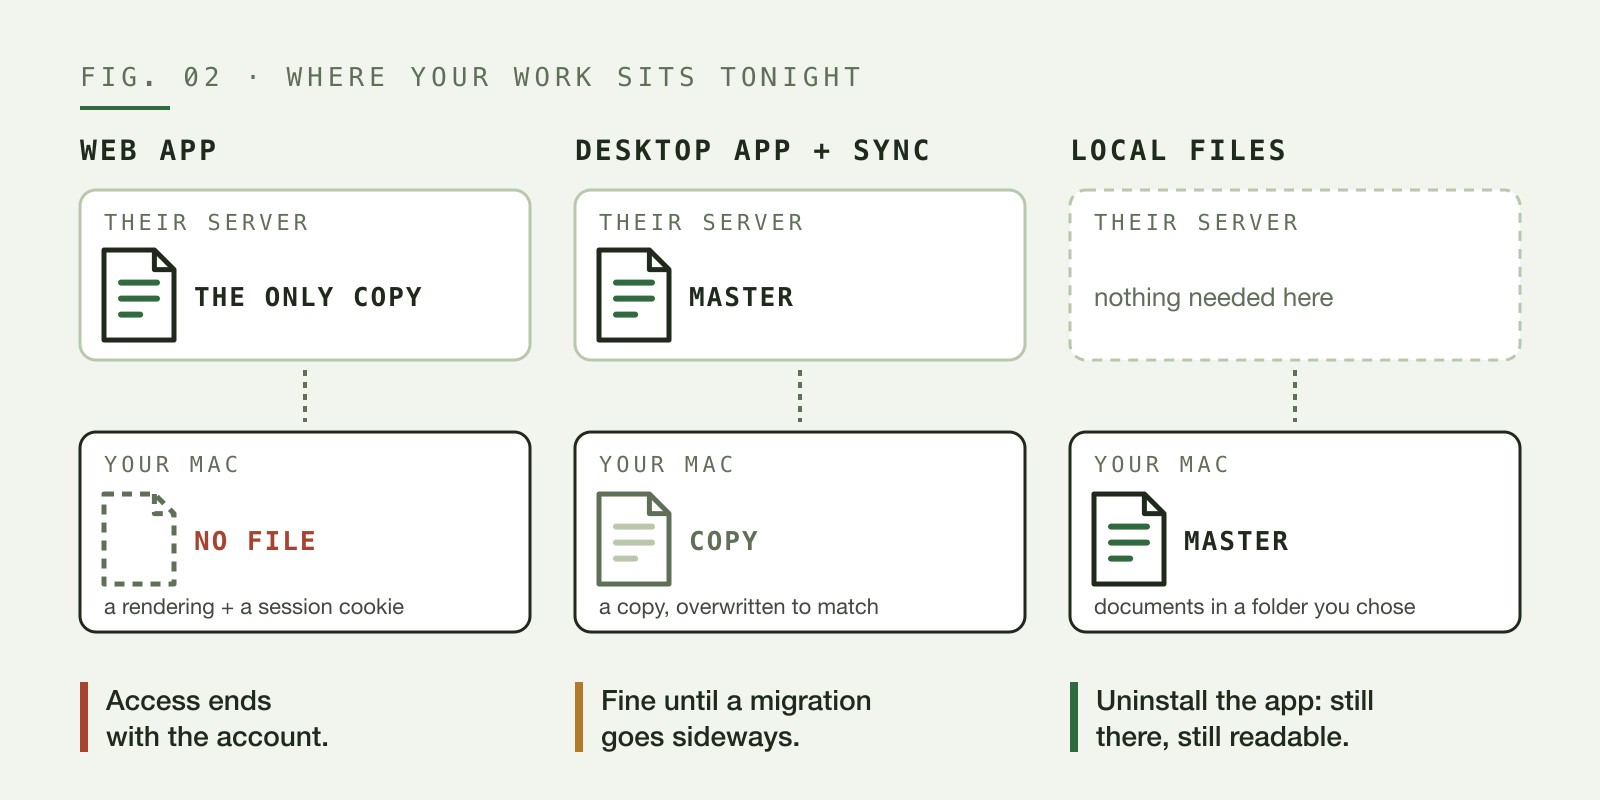The width and height of the screenshot is (1600, 800).
Task: Click the 'MASTER' label in Desktop App server box
Action: coord(741,297)
